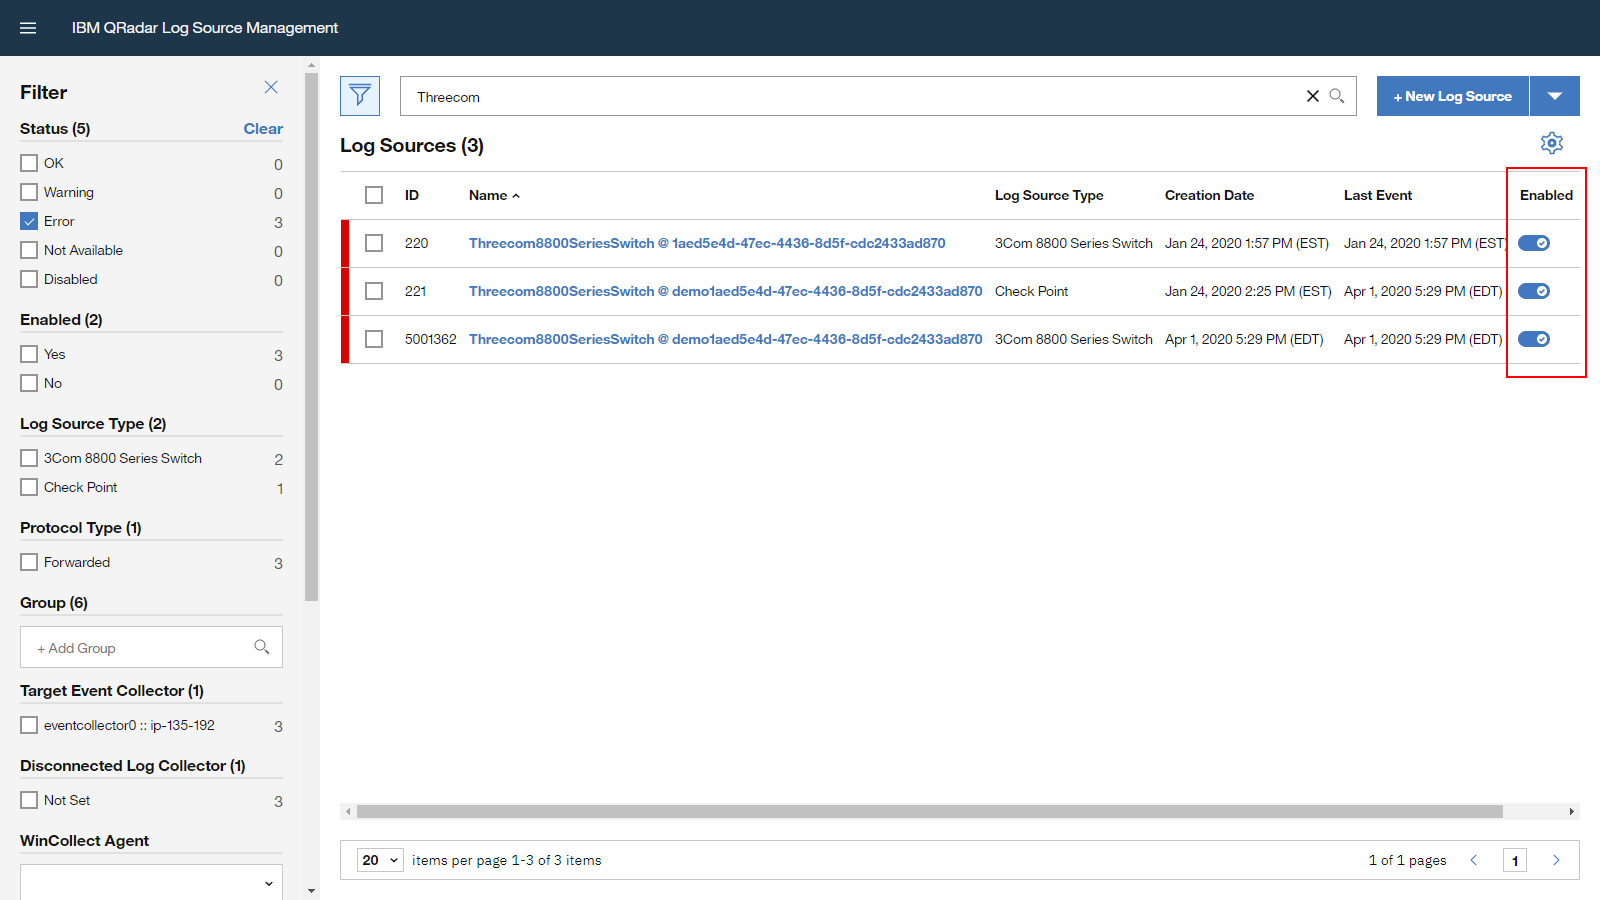Sort by the Name column
This screenshot has height=900, width=1600.
pyautogui.click(x=494, y=195)
